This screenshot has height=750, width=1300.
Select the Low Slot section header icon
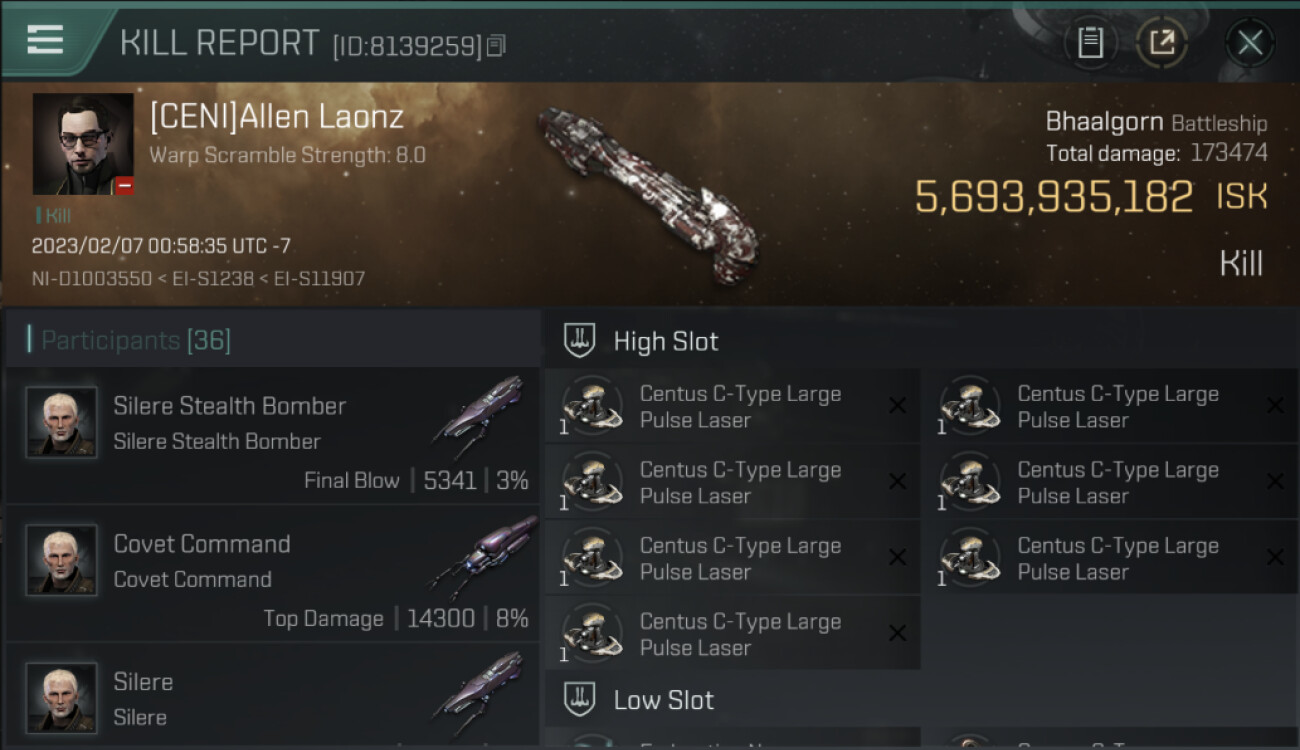click(x=580, y=699)
